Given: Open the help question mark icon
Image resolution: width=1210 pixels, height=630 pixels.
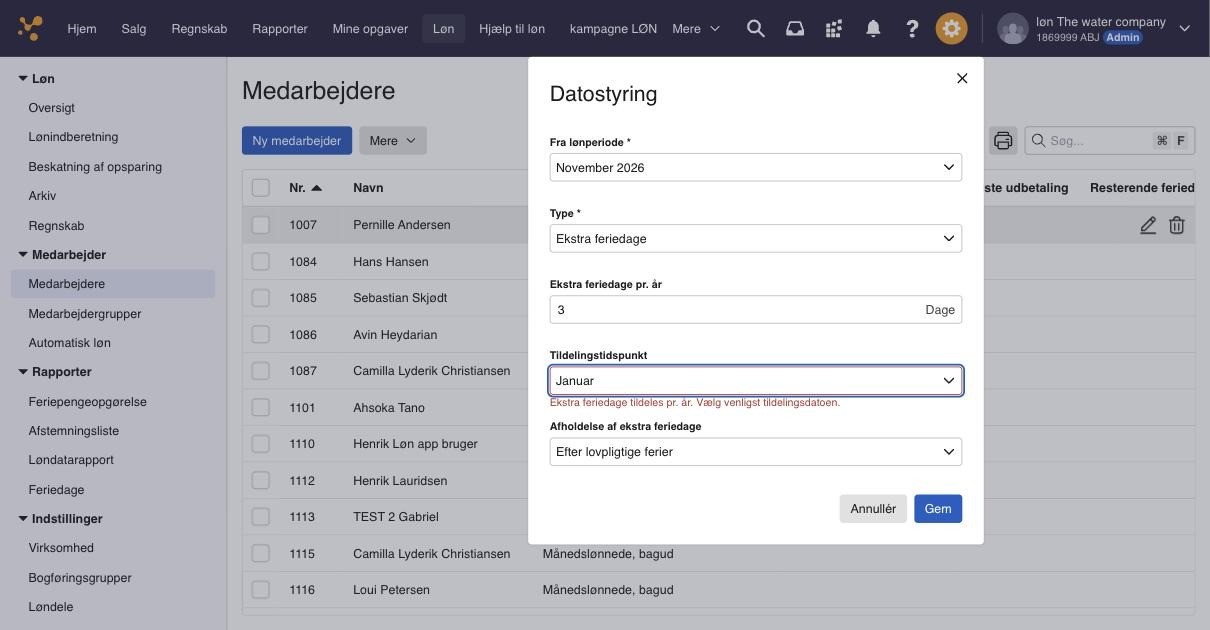Looking at the screenshot, I should click(912, 29).
